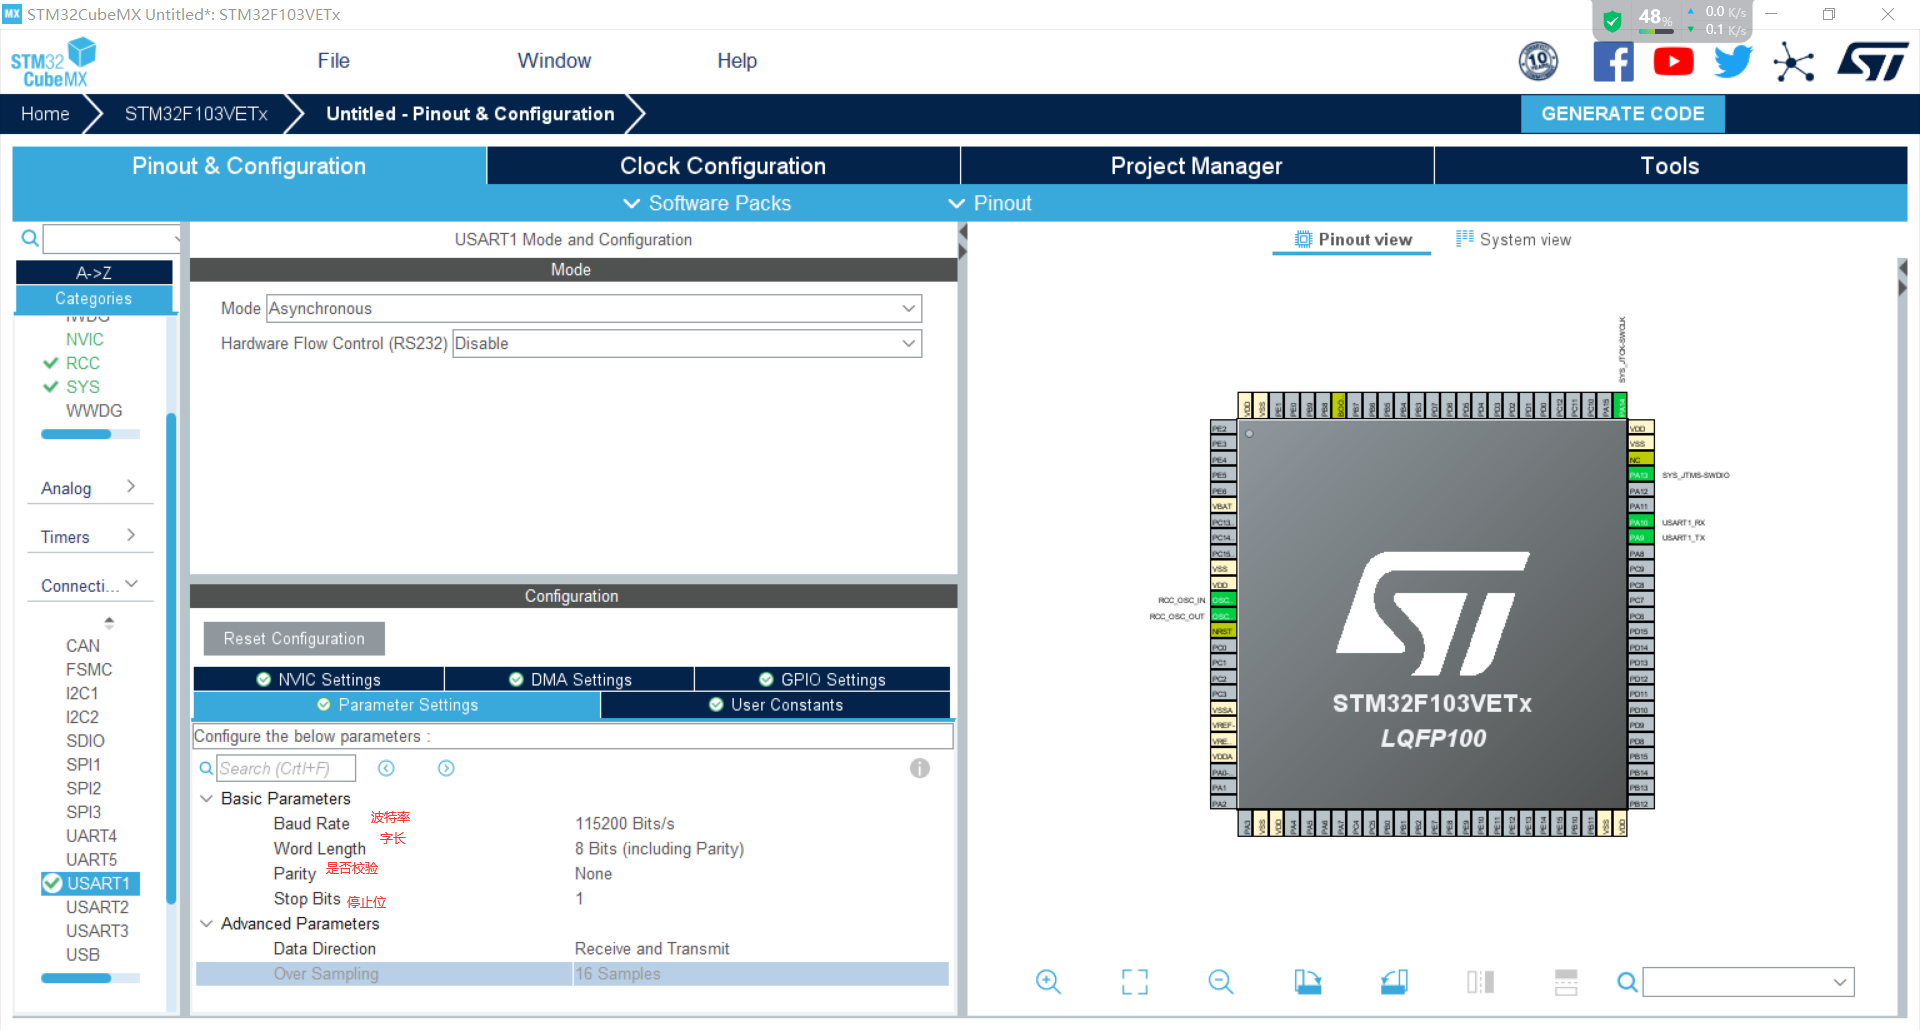Click the PA9 USART1_TX pin
Image resolution: width=1920 pixels, height=1030 pixels.
pos(1639,538)
